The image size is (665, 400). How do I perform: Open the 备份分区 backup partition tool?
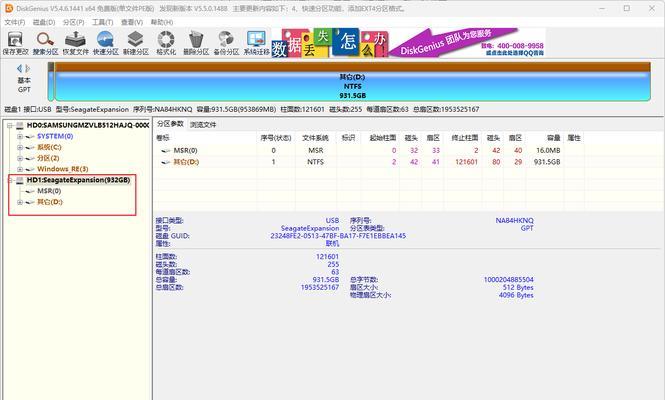click(x=226, y=43)
